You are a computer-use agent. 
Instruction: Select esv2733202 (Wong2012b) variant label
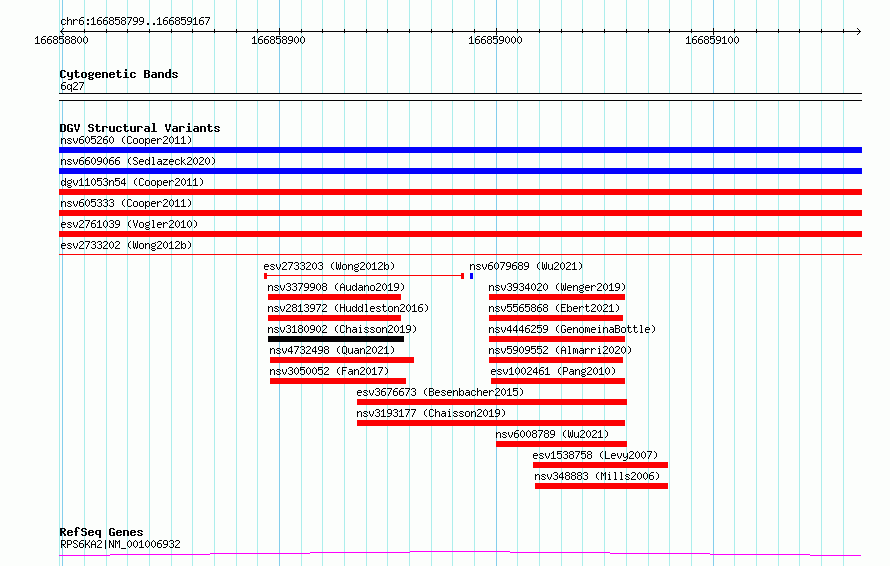126,245
